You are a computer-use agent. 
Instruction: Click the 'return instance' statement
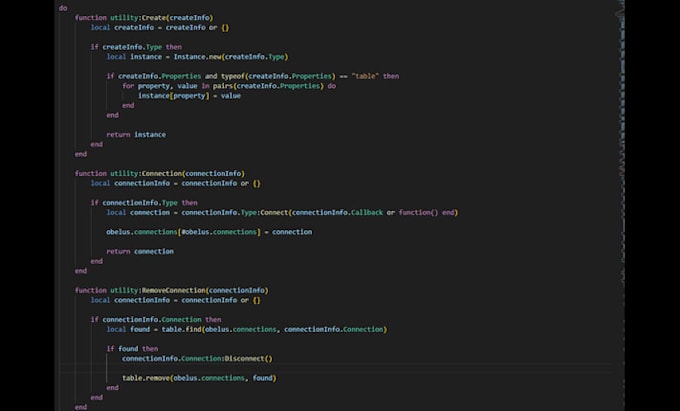coord(136,135)
